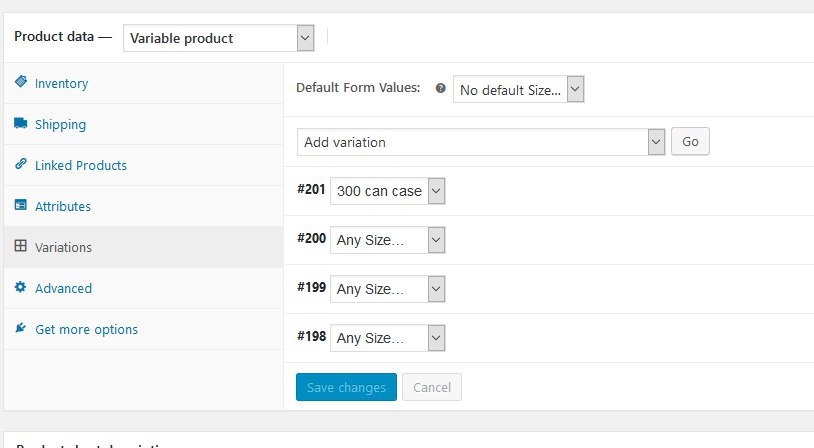Click the Attributes panel icon
Viewport: 814px width, 448px height.
(21, 205)
